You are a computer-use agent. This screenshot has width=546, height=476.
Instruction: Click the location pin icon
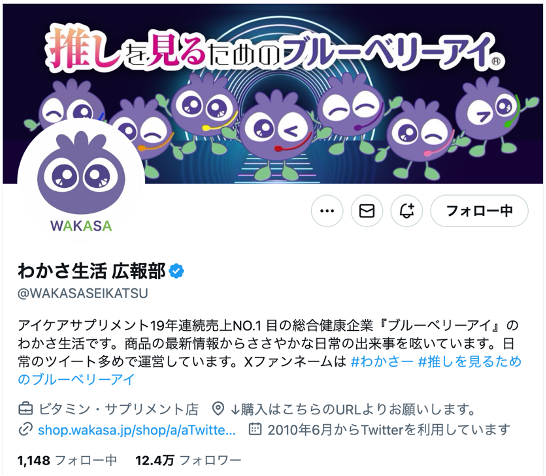click(x=218, y=409)
